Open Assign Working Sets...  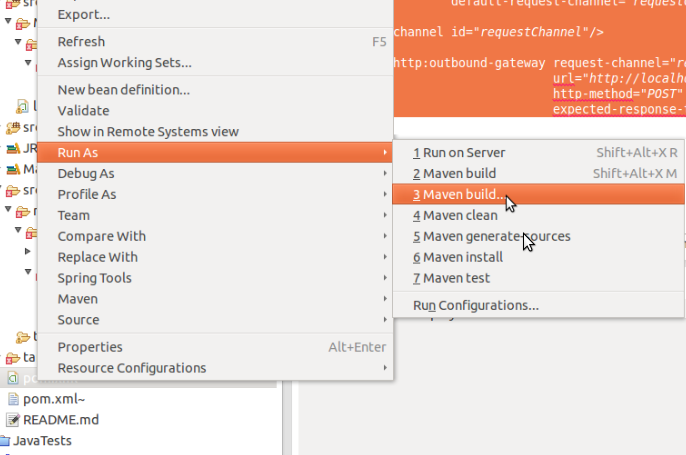215,63
